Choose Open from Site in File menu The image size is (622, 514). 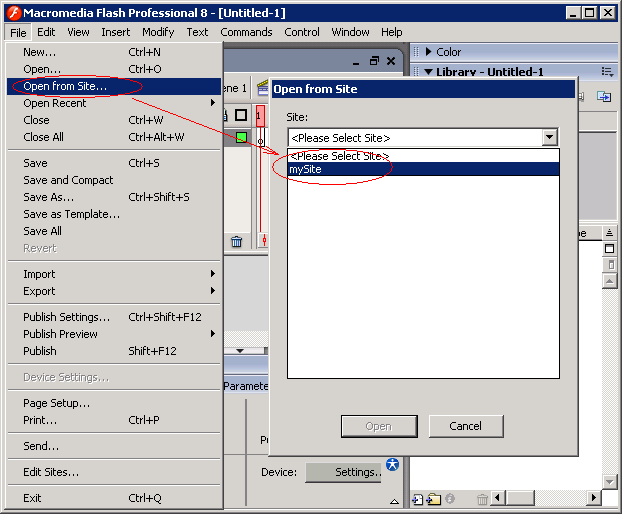[65, 86]
